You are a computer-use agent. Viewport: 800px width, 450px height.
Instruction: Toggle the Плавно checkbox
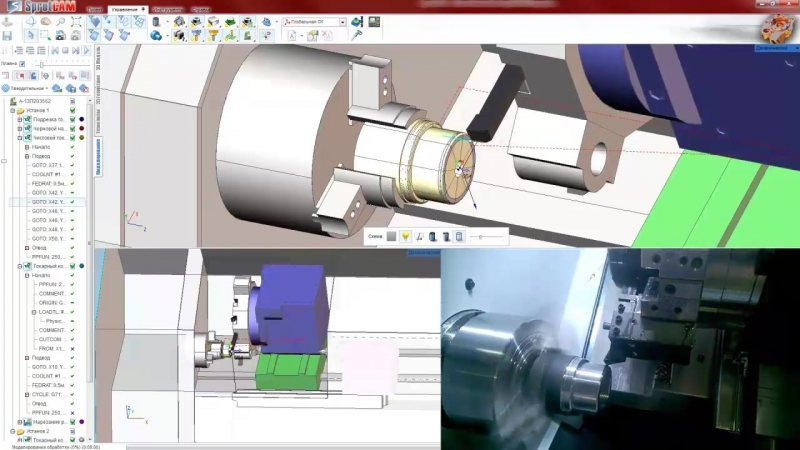coord(22,64)
